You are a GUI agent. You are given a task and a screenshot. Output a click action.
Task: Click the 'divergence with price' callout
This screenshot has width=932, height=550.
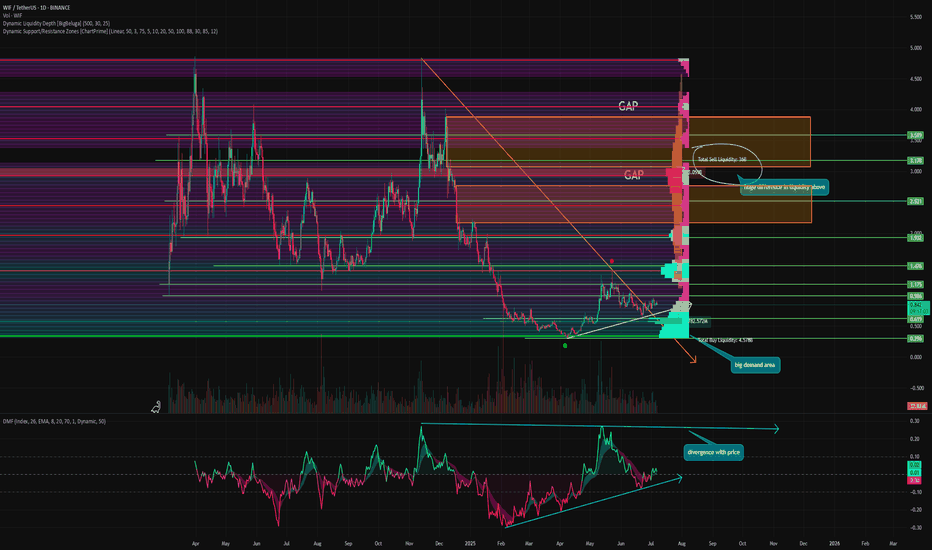713,452
